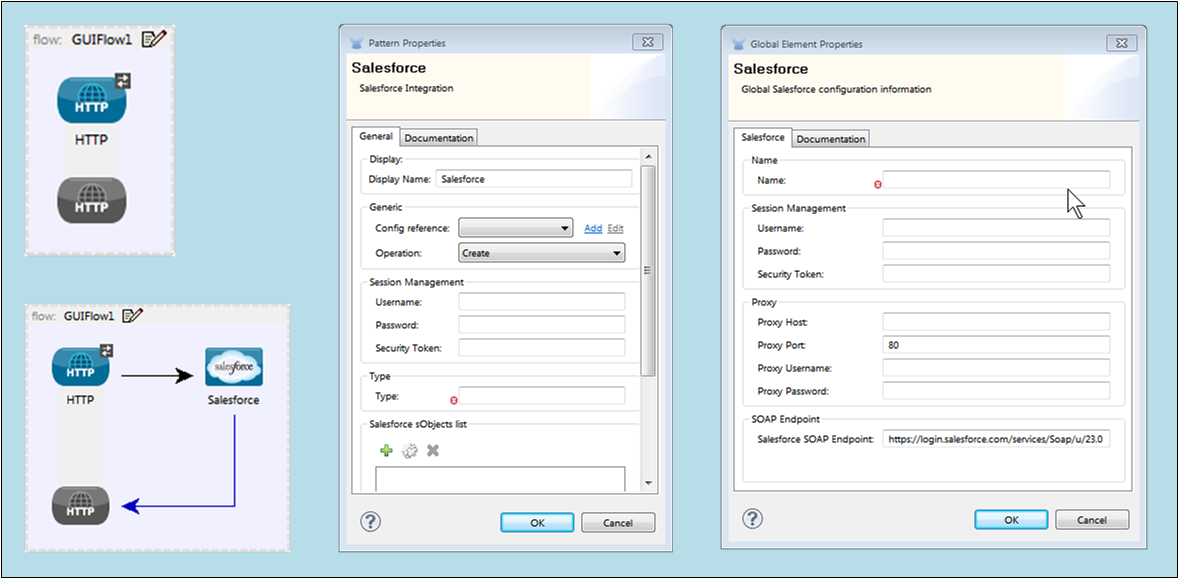Remove an sObject using the X icon
Screen dimensions: 1178x578
click(x=431, y=450)
